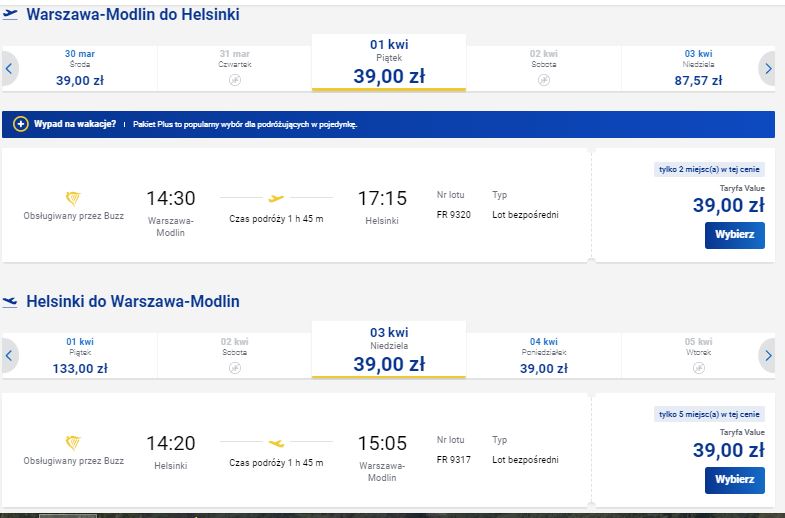The image size is (785, 518).
Task: Pick the 04 kwi Poniedziałek return date tab
Action: (544, 356)
